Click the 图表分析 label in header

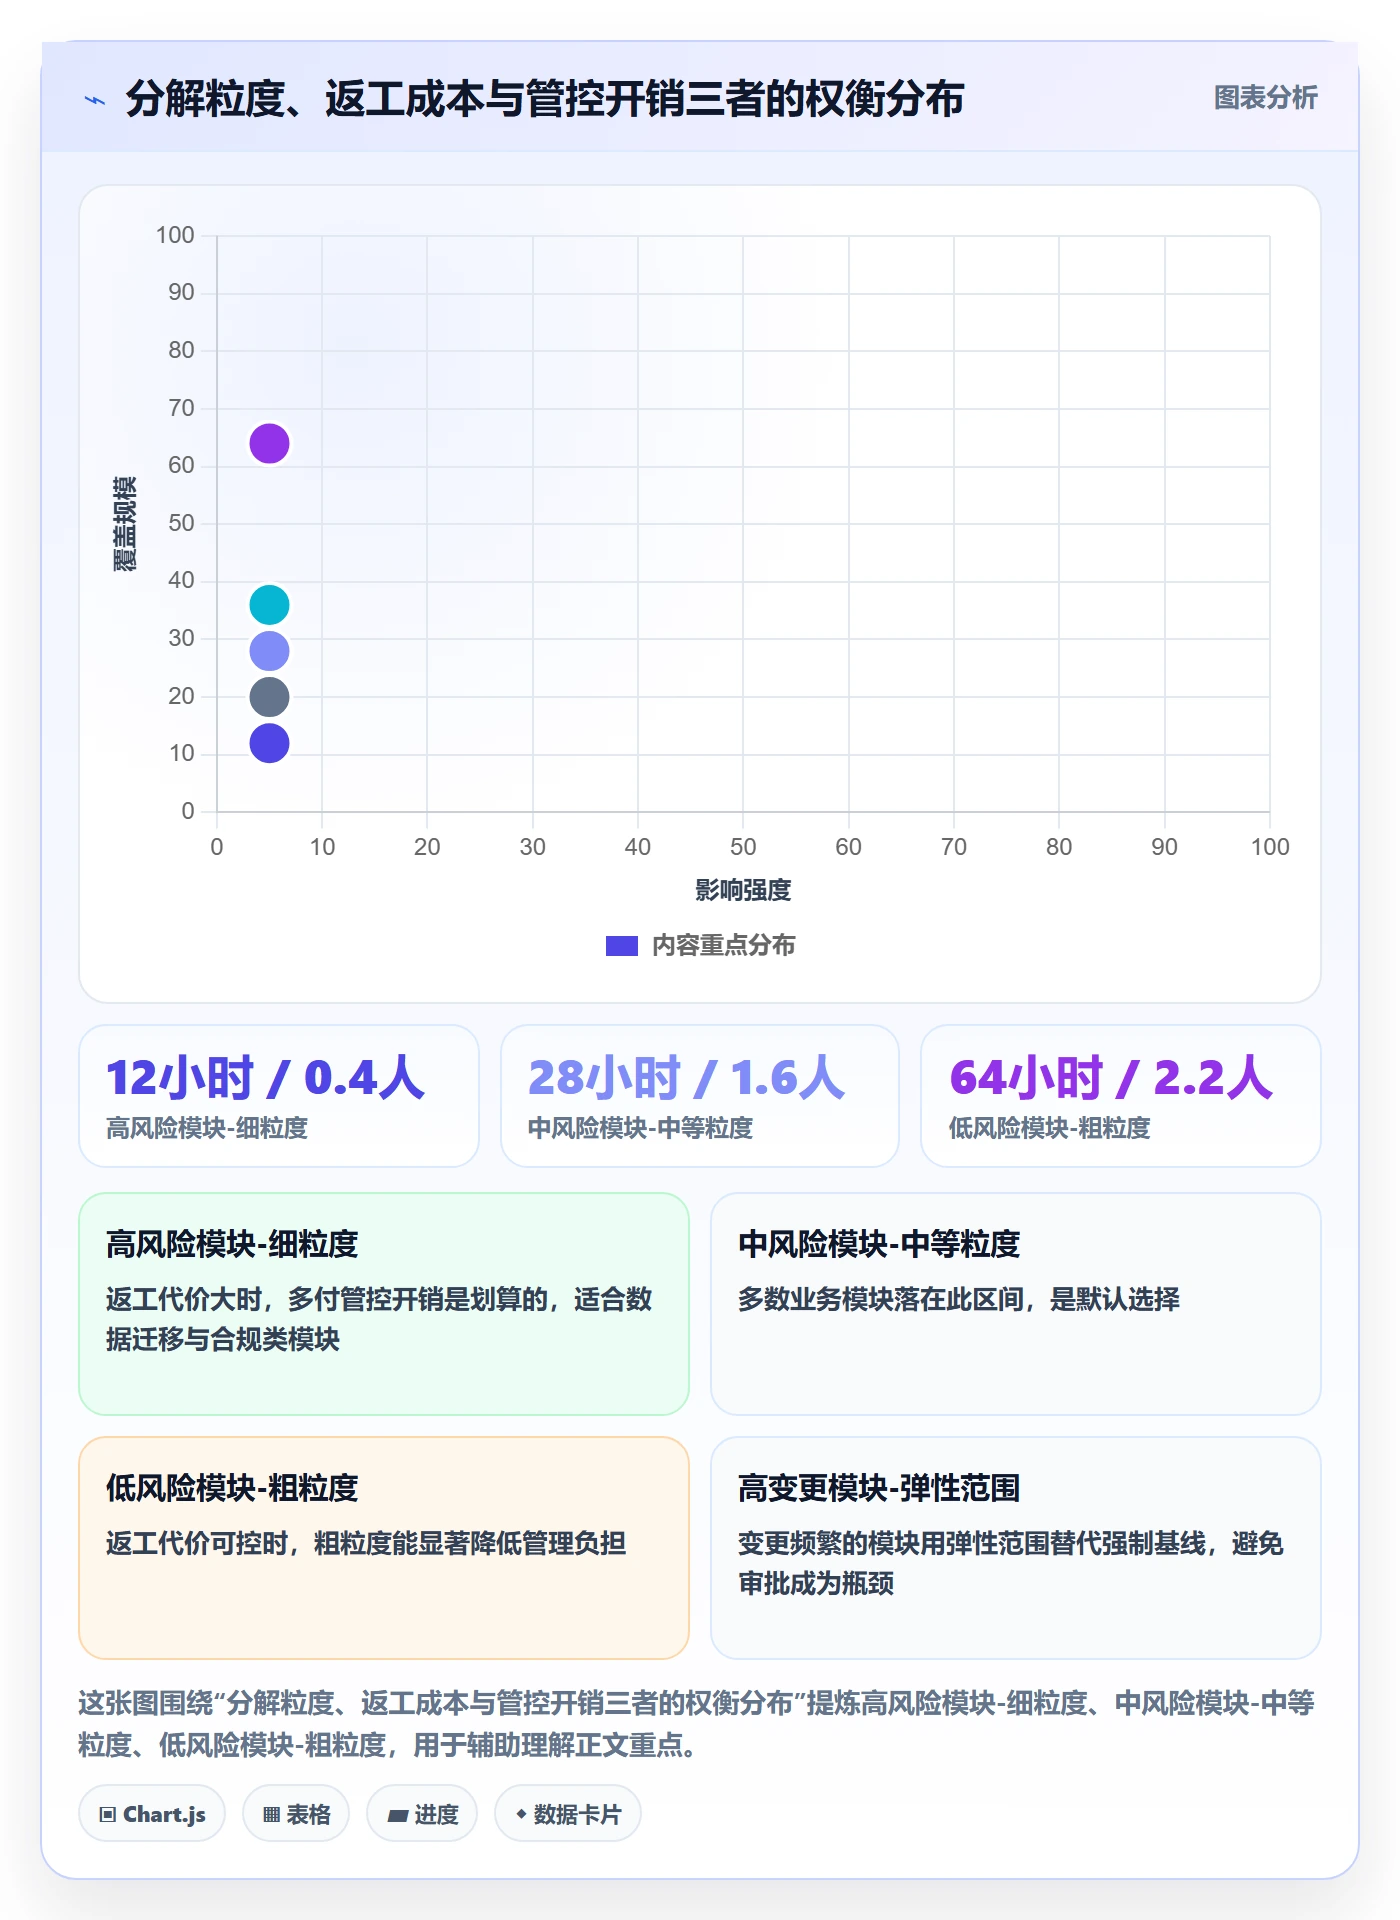[x=1265, y=97]
